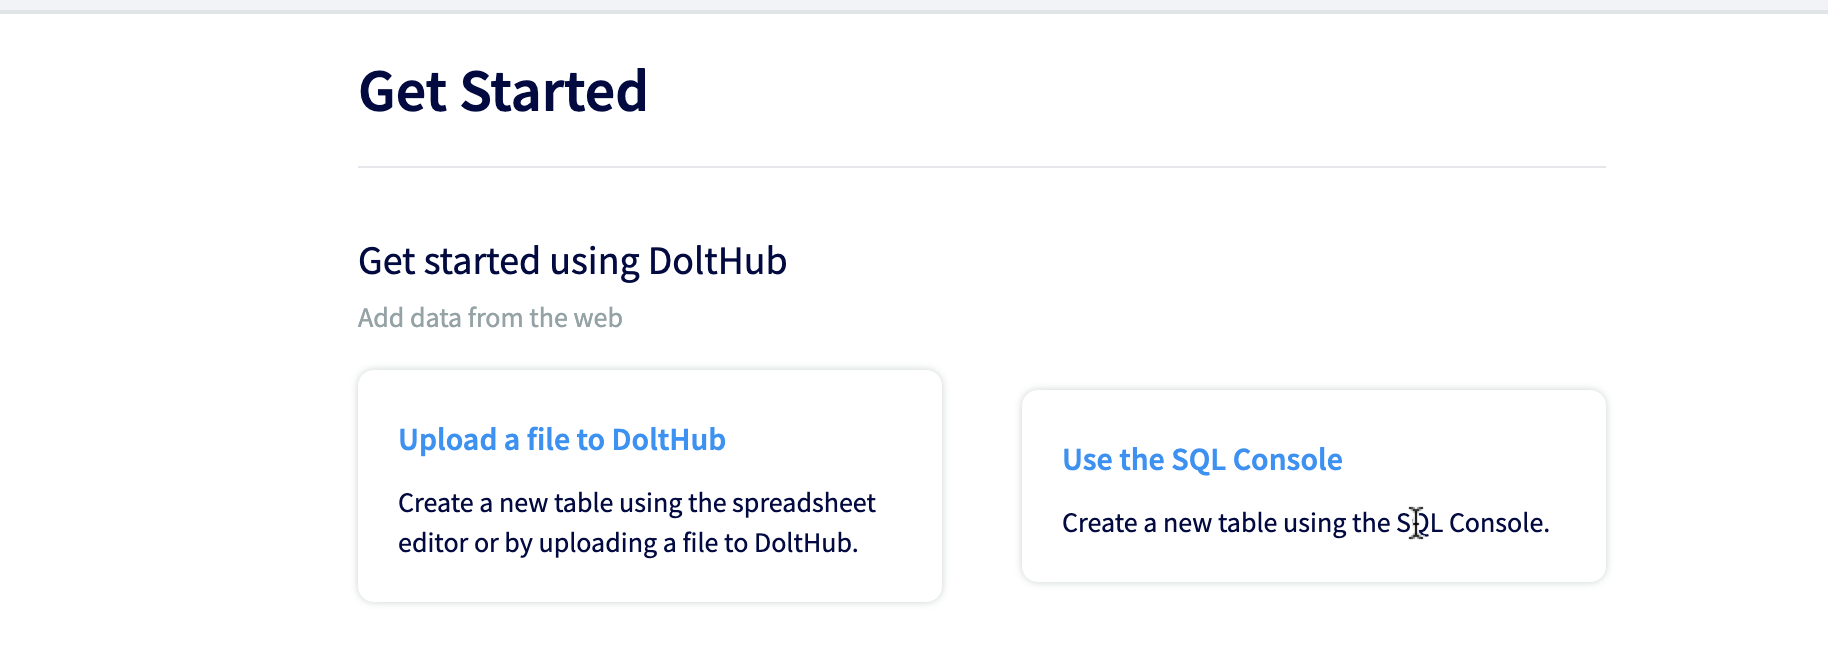Click the whitespace right of Get Started heading
The width and height of the screenshot is (1828, 653).
pos(1200,91)
